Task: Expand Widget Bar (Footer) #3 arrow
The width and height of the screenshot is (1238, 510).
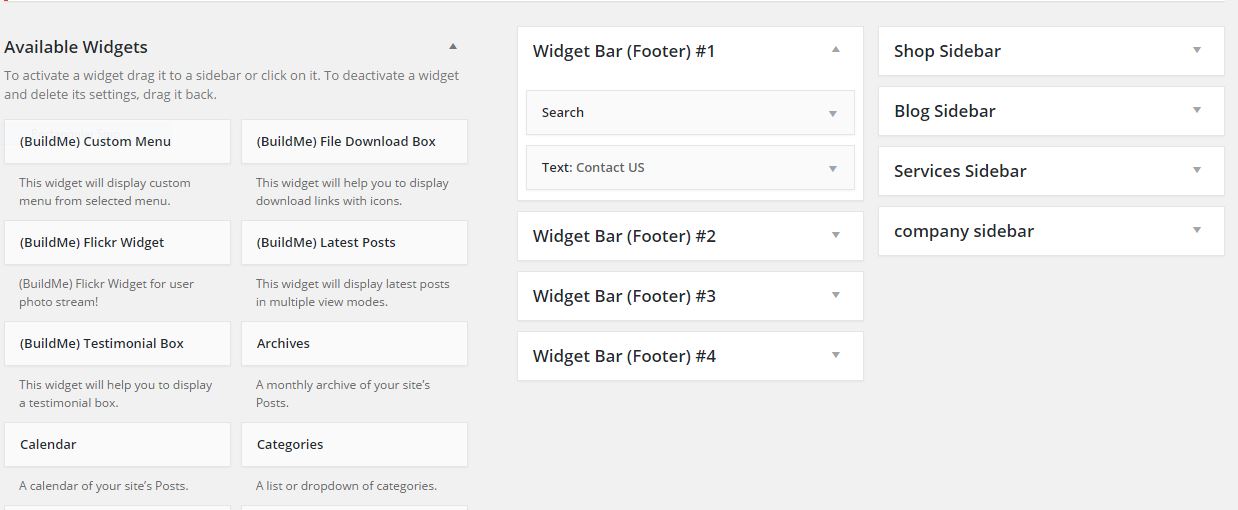Action: coord(836,295)
